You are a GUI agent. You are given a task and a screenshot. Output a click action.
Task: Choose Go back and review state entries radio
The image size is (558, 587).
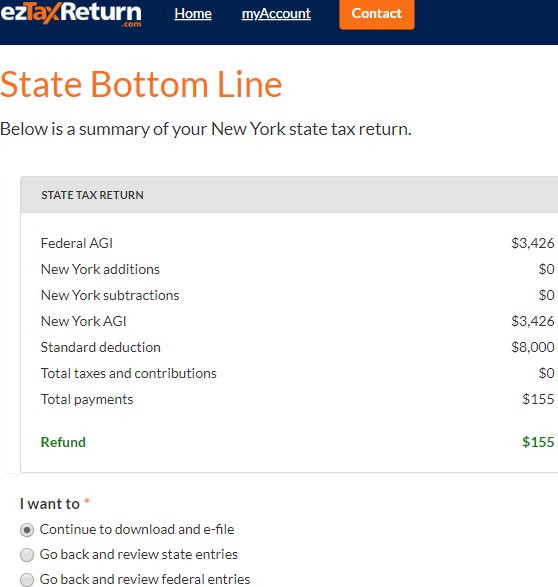click(x=27, y=555)
